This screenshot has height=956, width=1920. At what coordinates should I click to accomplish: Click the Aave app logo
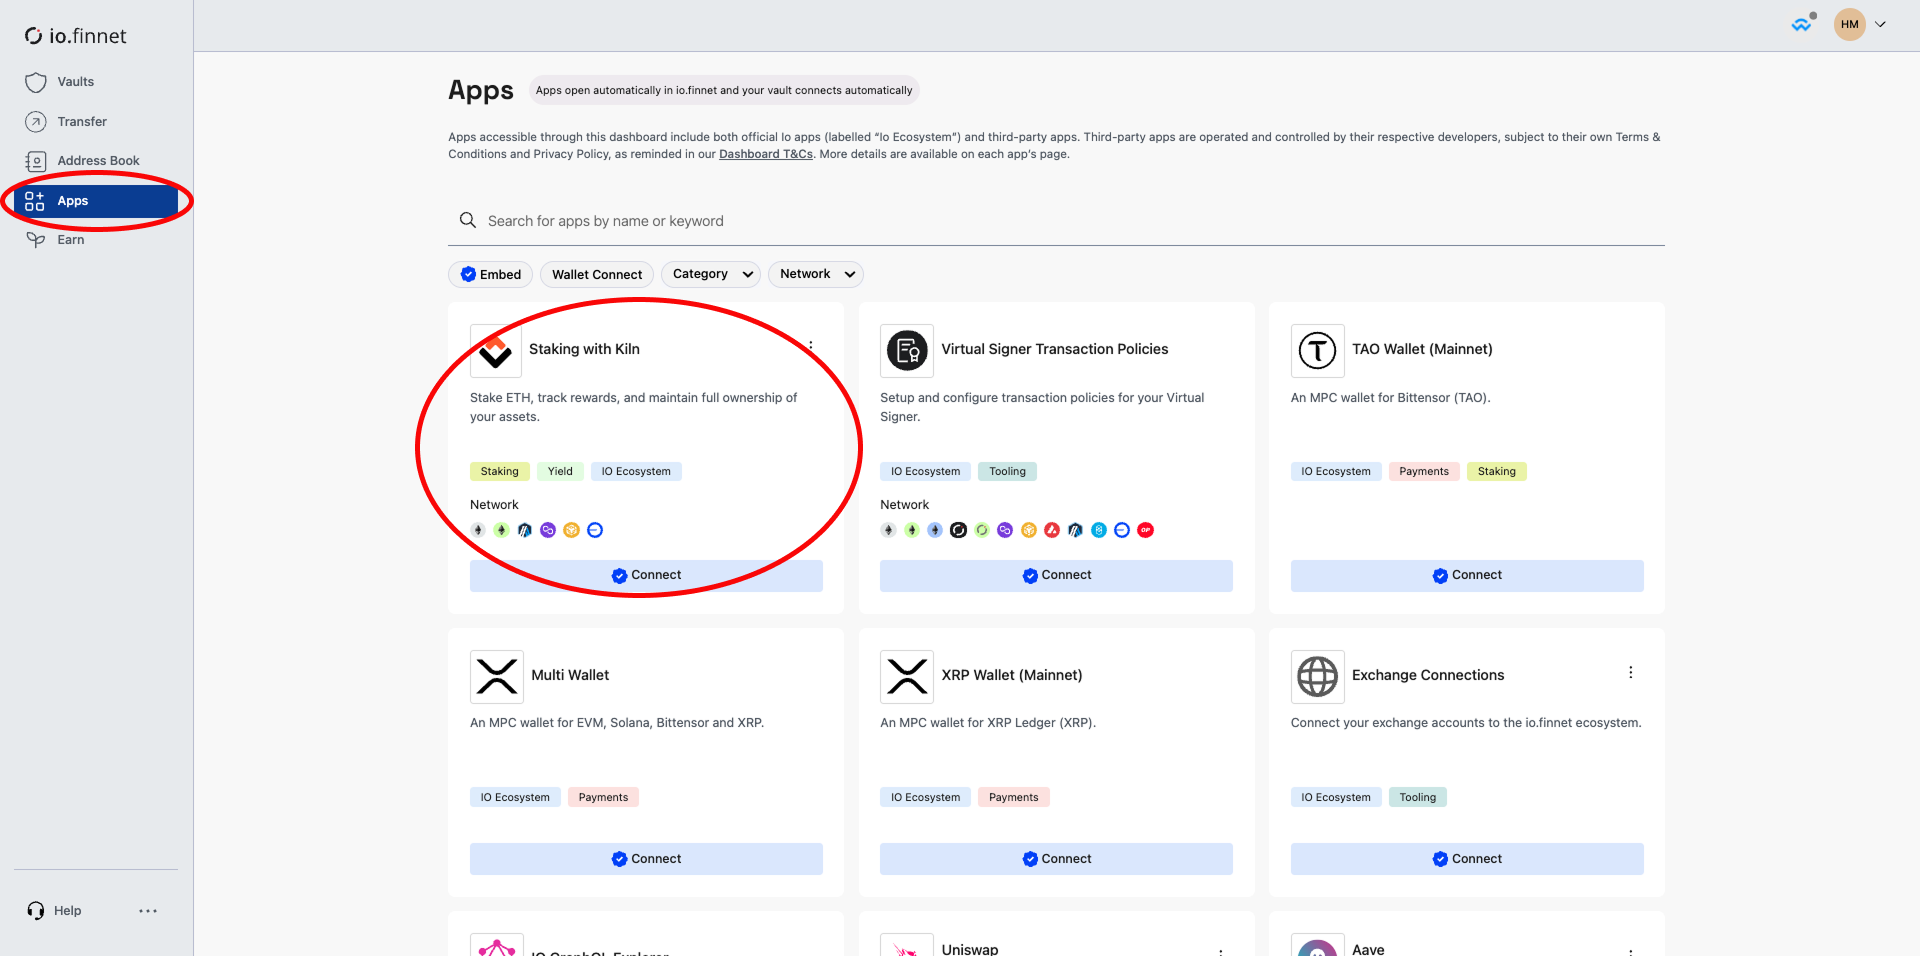click(x=1317, y=945)
